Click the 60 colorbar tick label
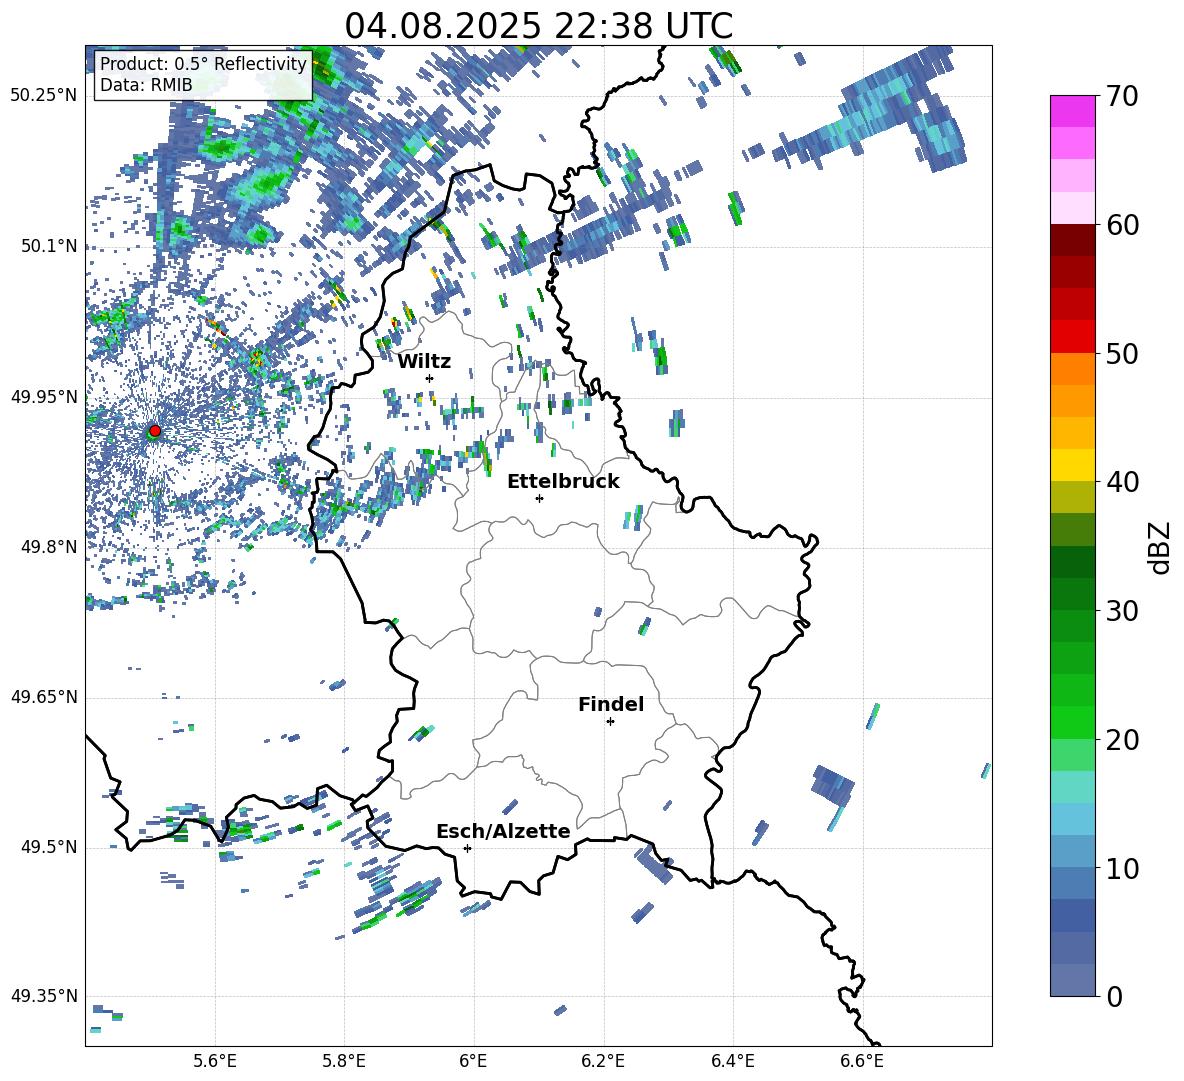This screenshot has width=1184, height=1081. click(x=1122, y=225)
